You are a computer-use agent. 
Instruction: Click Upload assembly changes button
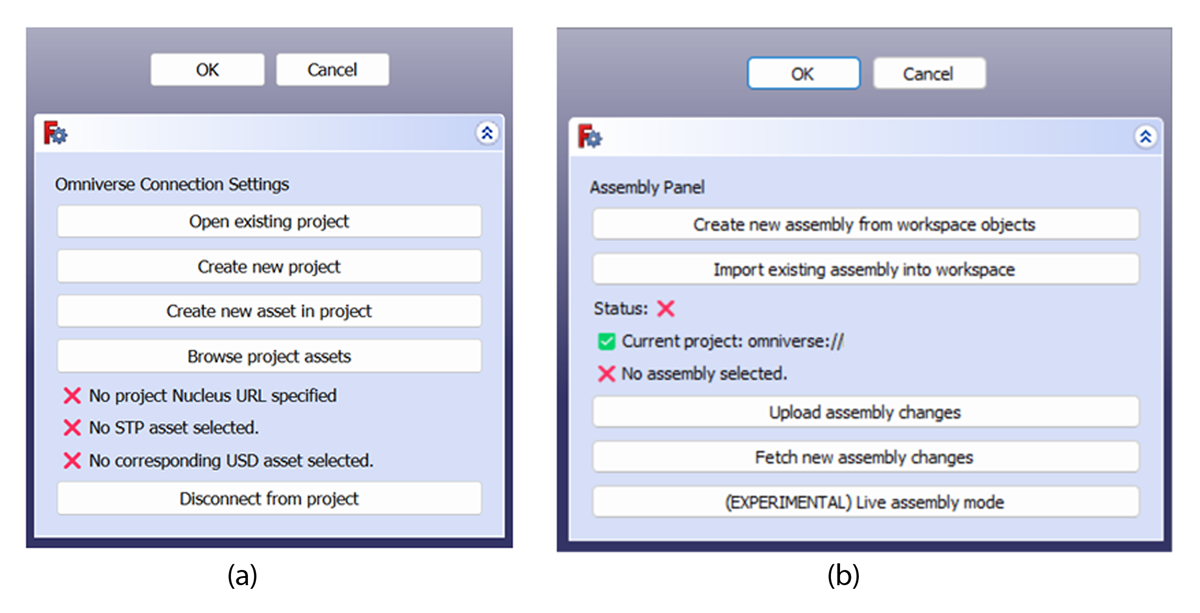coord(865,412)
